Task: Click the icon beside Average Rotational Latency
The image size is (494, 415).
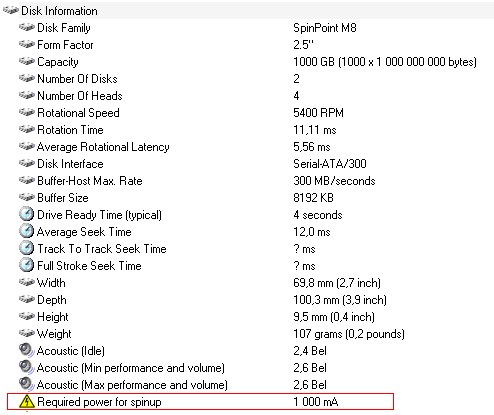Action: pyautogui.click(x=27, y=146)
